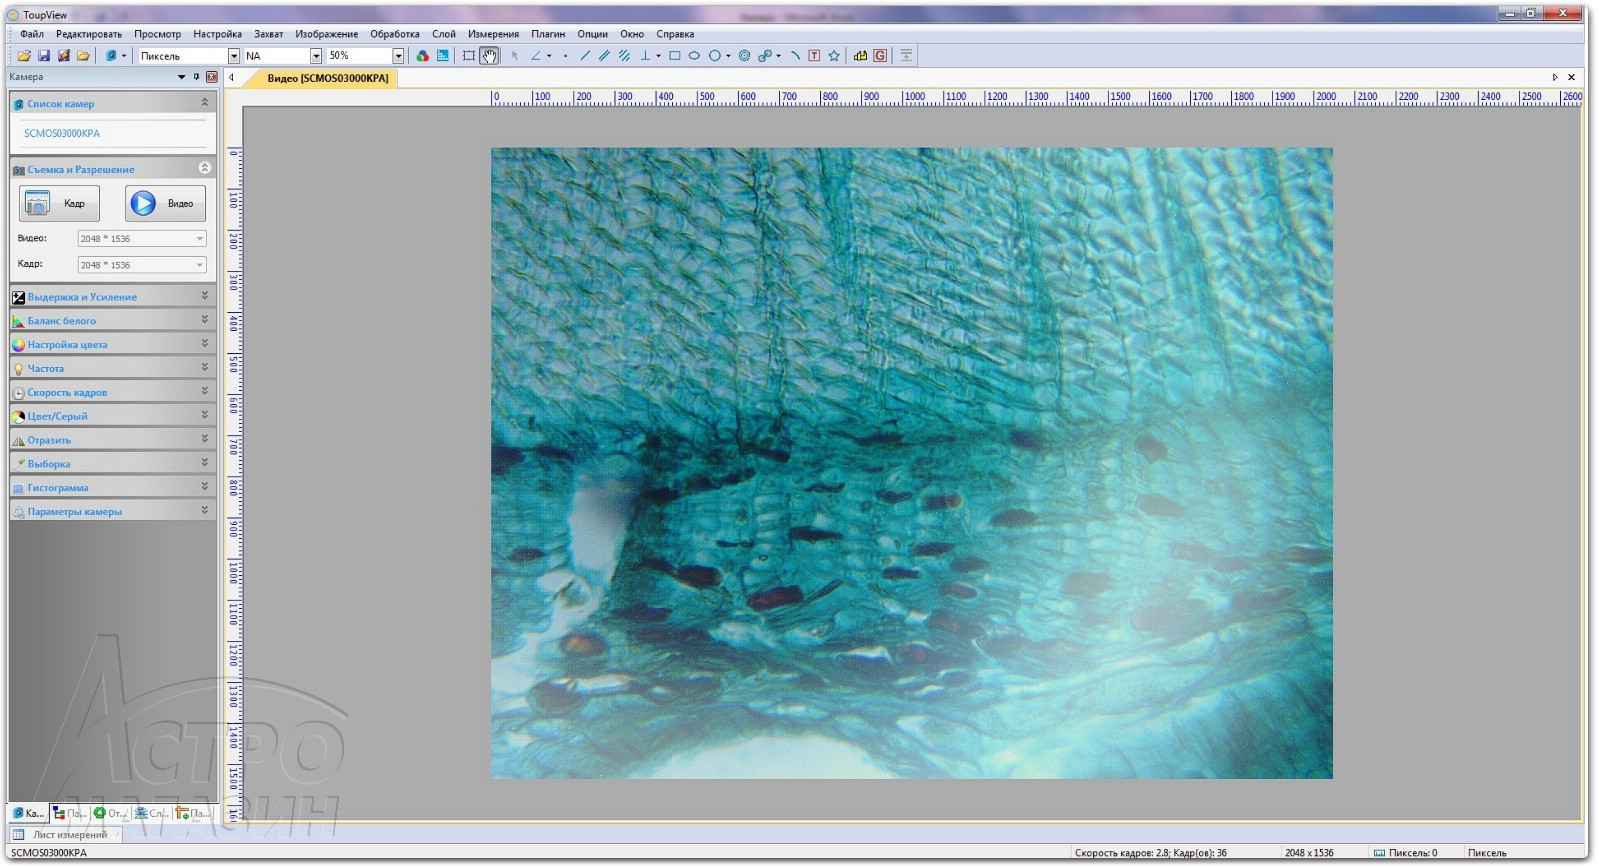Screen dimensions: 1598x868
Task: Select the text annotation tool
Action: pyautogui.click(x=814, y=56)
